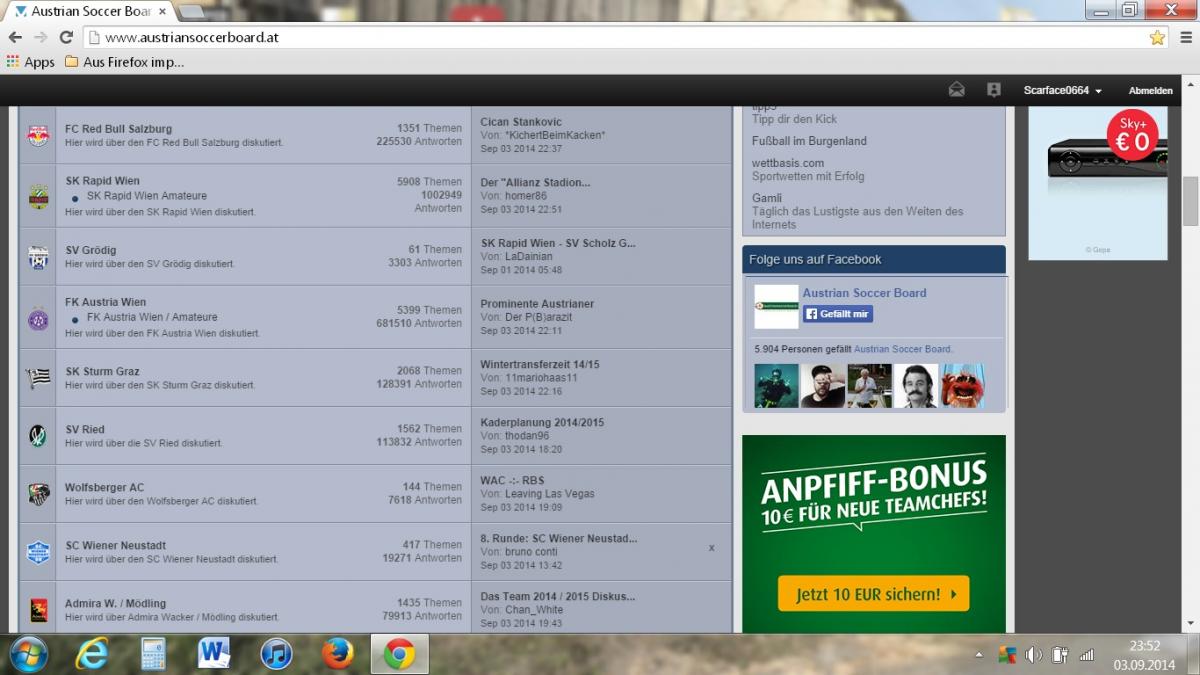Open the Gamli sidebar link
The image size is (1200, 675).
[x=767, y=198]
